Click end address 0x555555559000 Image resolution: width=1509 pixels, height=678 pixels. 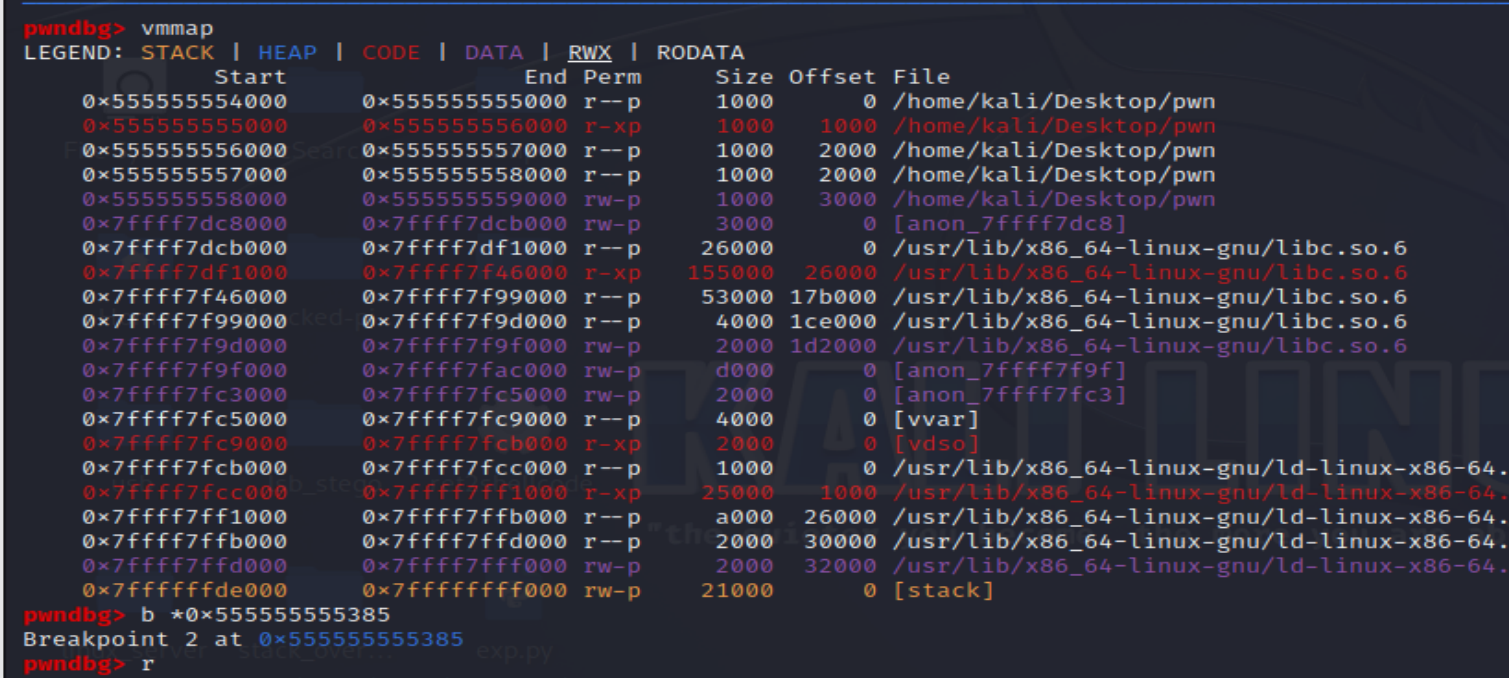click(465, 199)
